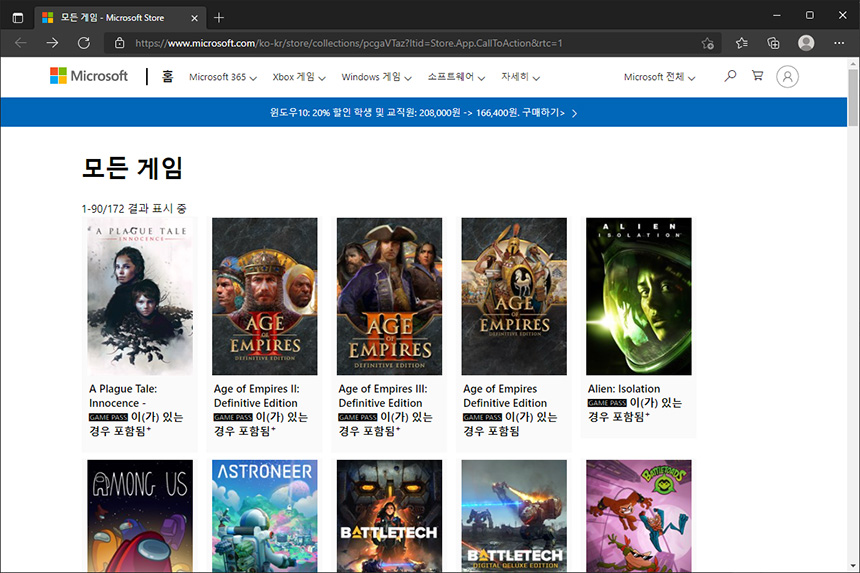Open Age of Empires II cover
Screen dimensions: 860x573
coord(264,296)
